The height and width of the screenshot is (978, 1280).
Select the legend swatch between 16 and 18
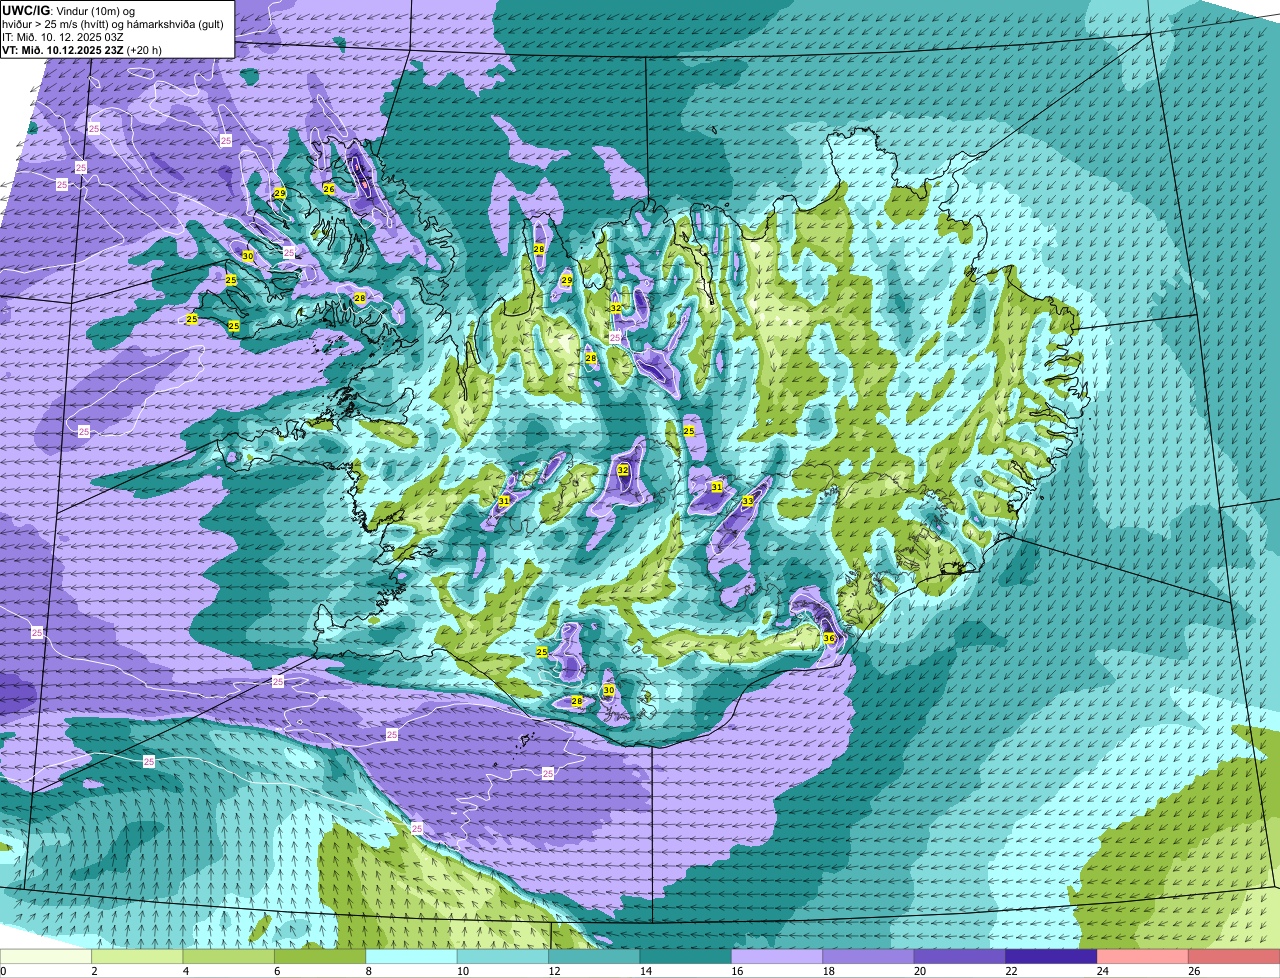(x=777, y=956)
